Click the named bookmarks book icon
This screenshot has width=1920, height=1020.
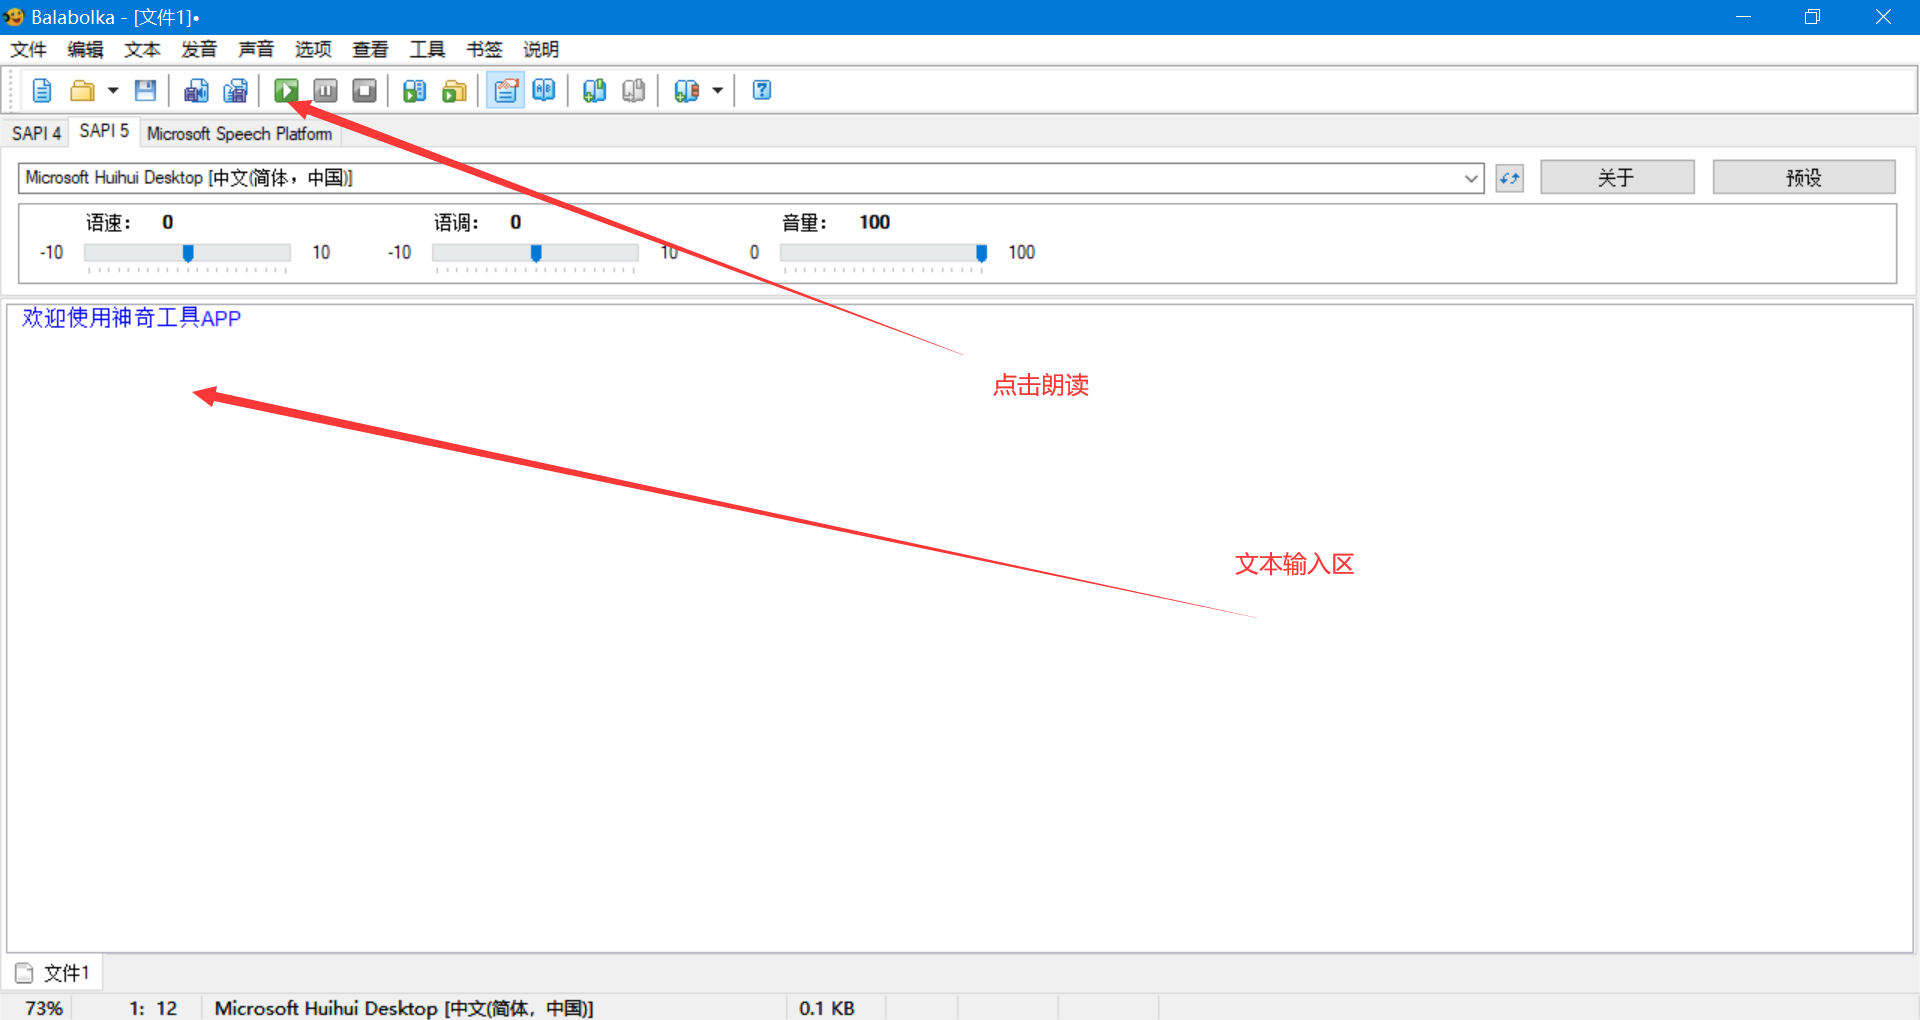686,91
